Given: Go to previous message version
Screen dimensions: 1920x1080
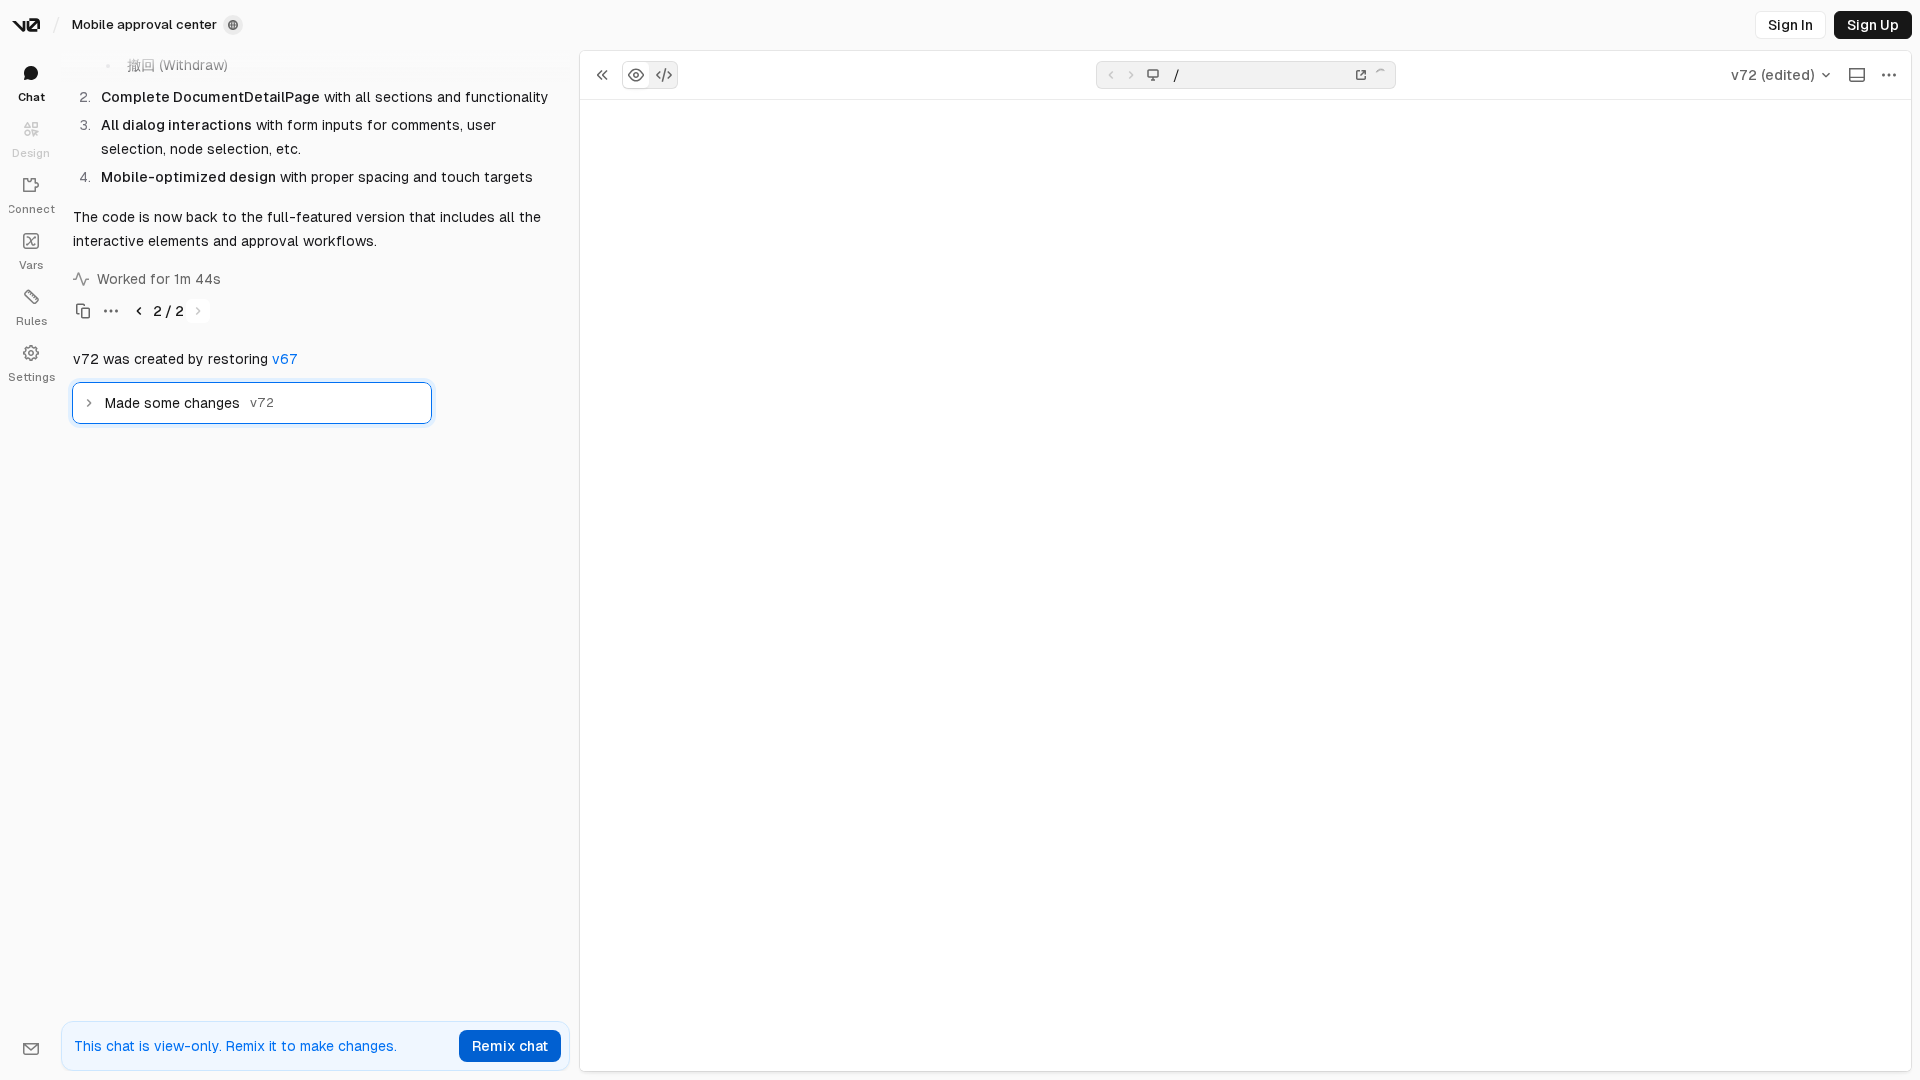Looking at the screenshot, I should tap(139, 311).
